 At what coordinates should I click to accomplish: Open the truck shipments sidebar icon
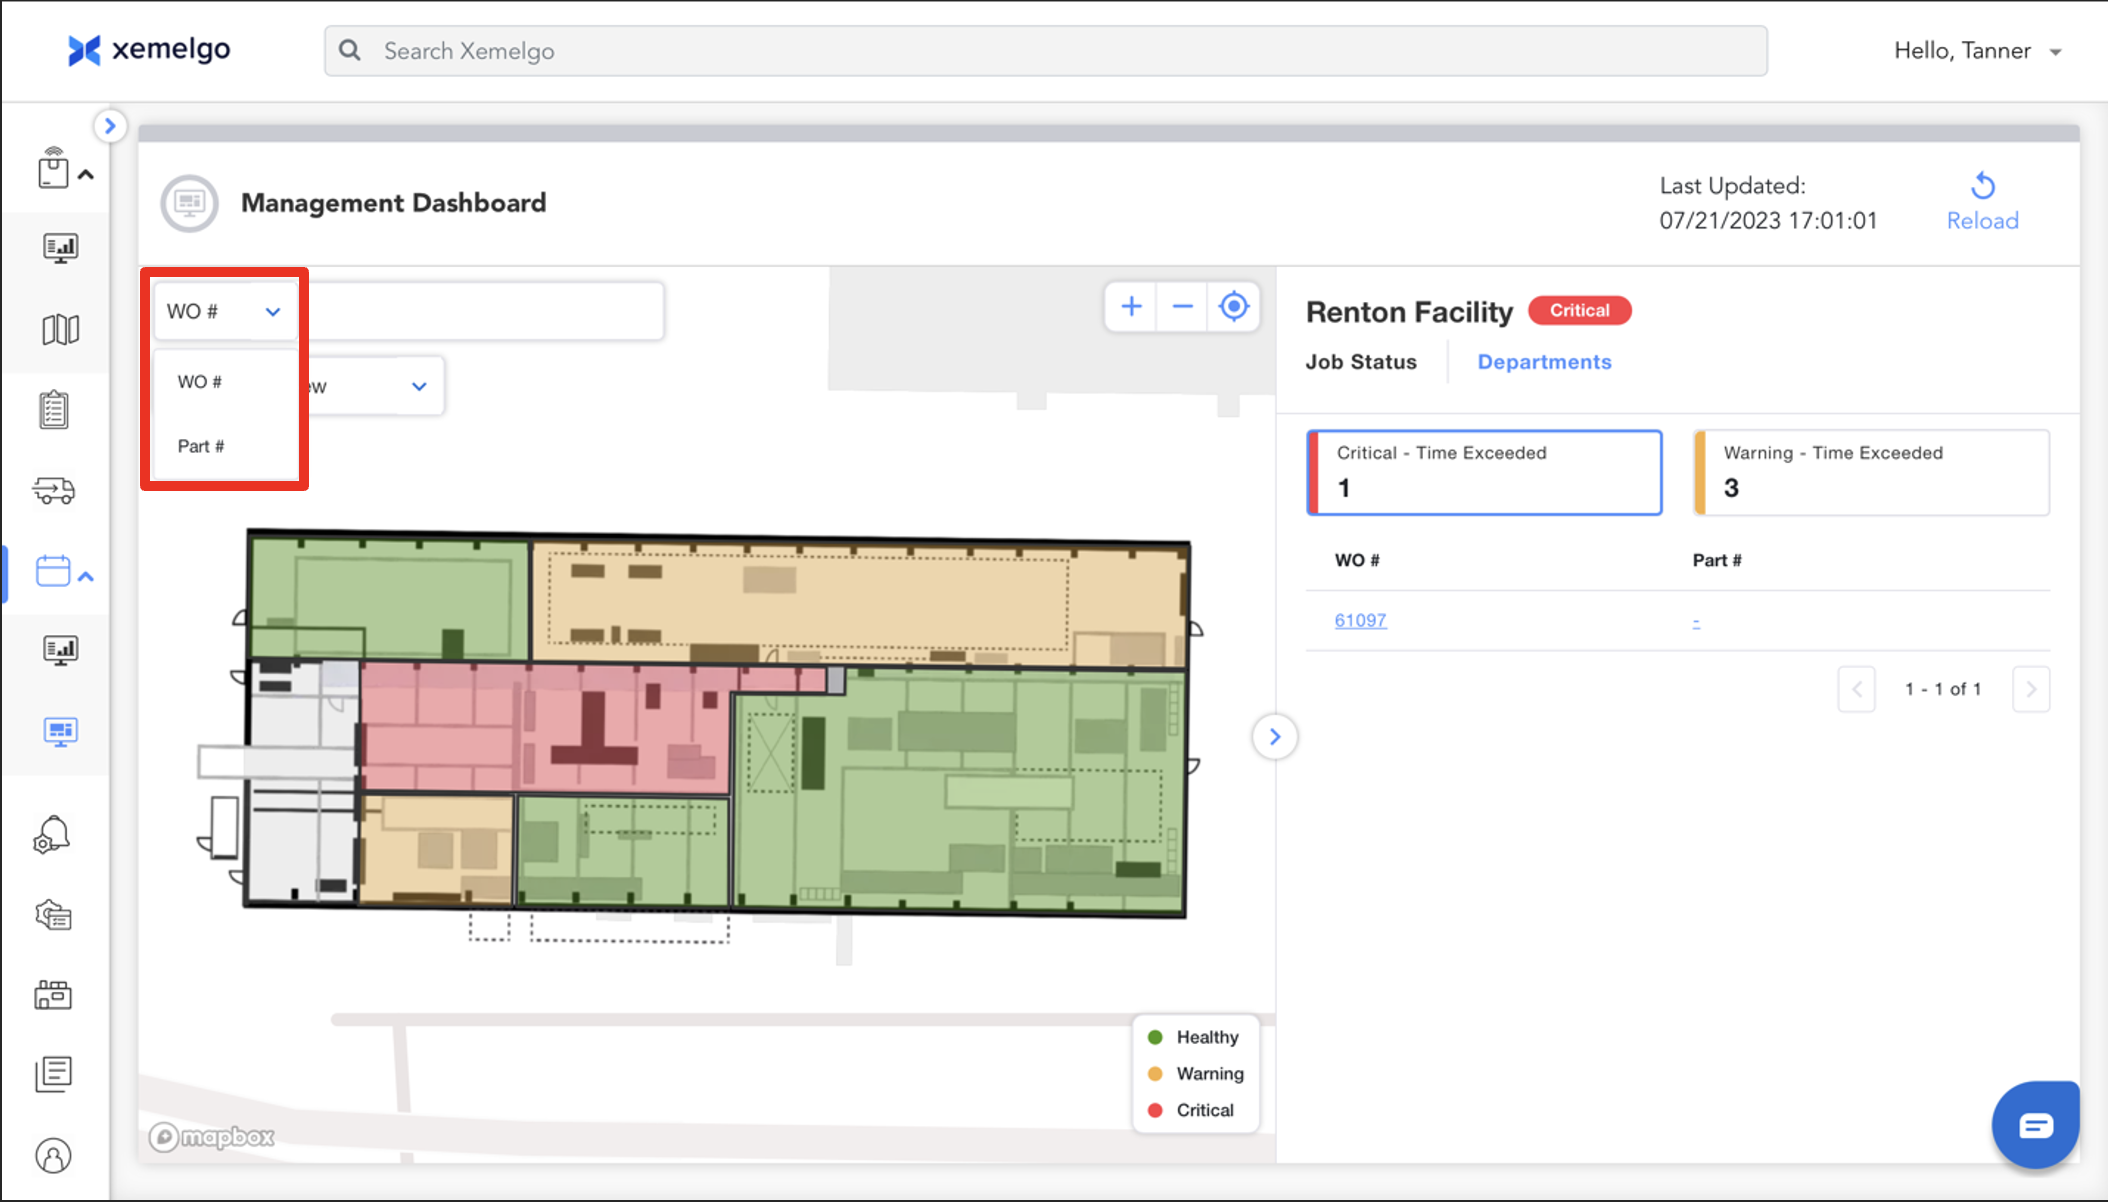[x=54, y=490]
